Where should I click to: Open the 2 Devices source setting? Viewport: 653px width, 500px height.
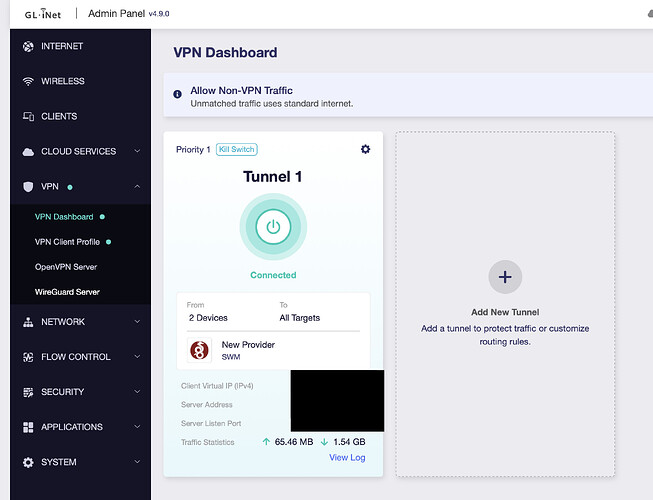point(208,318)
